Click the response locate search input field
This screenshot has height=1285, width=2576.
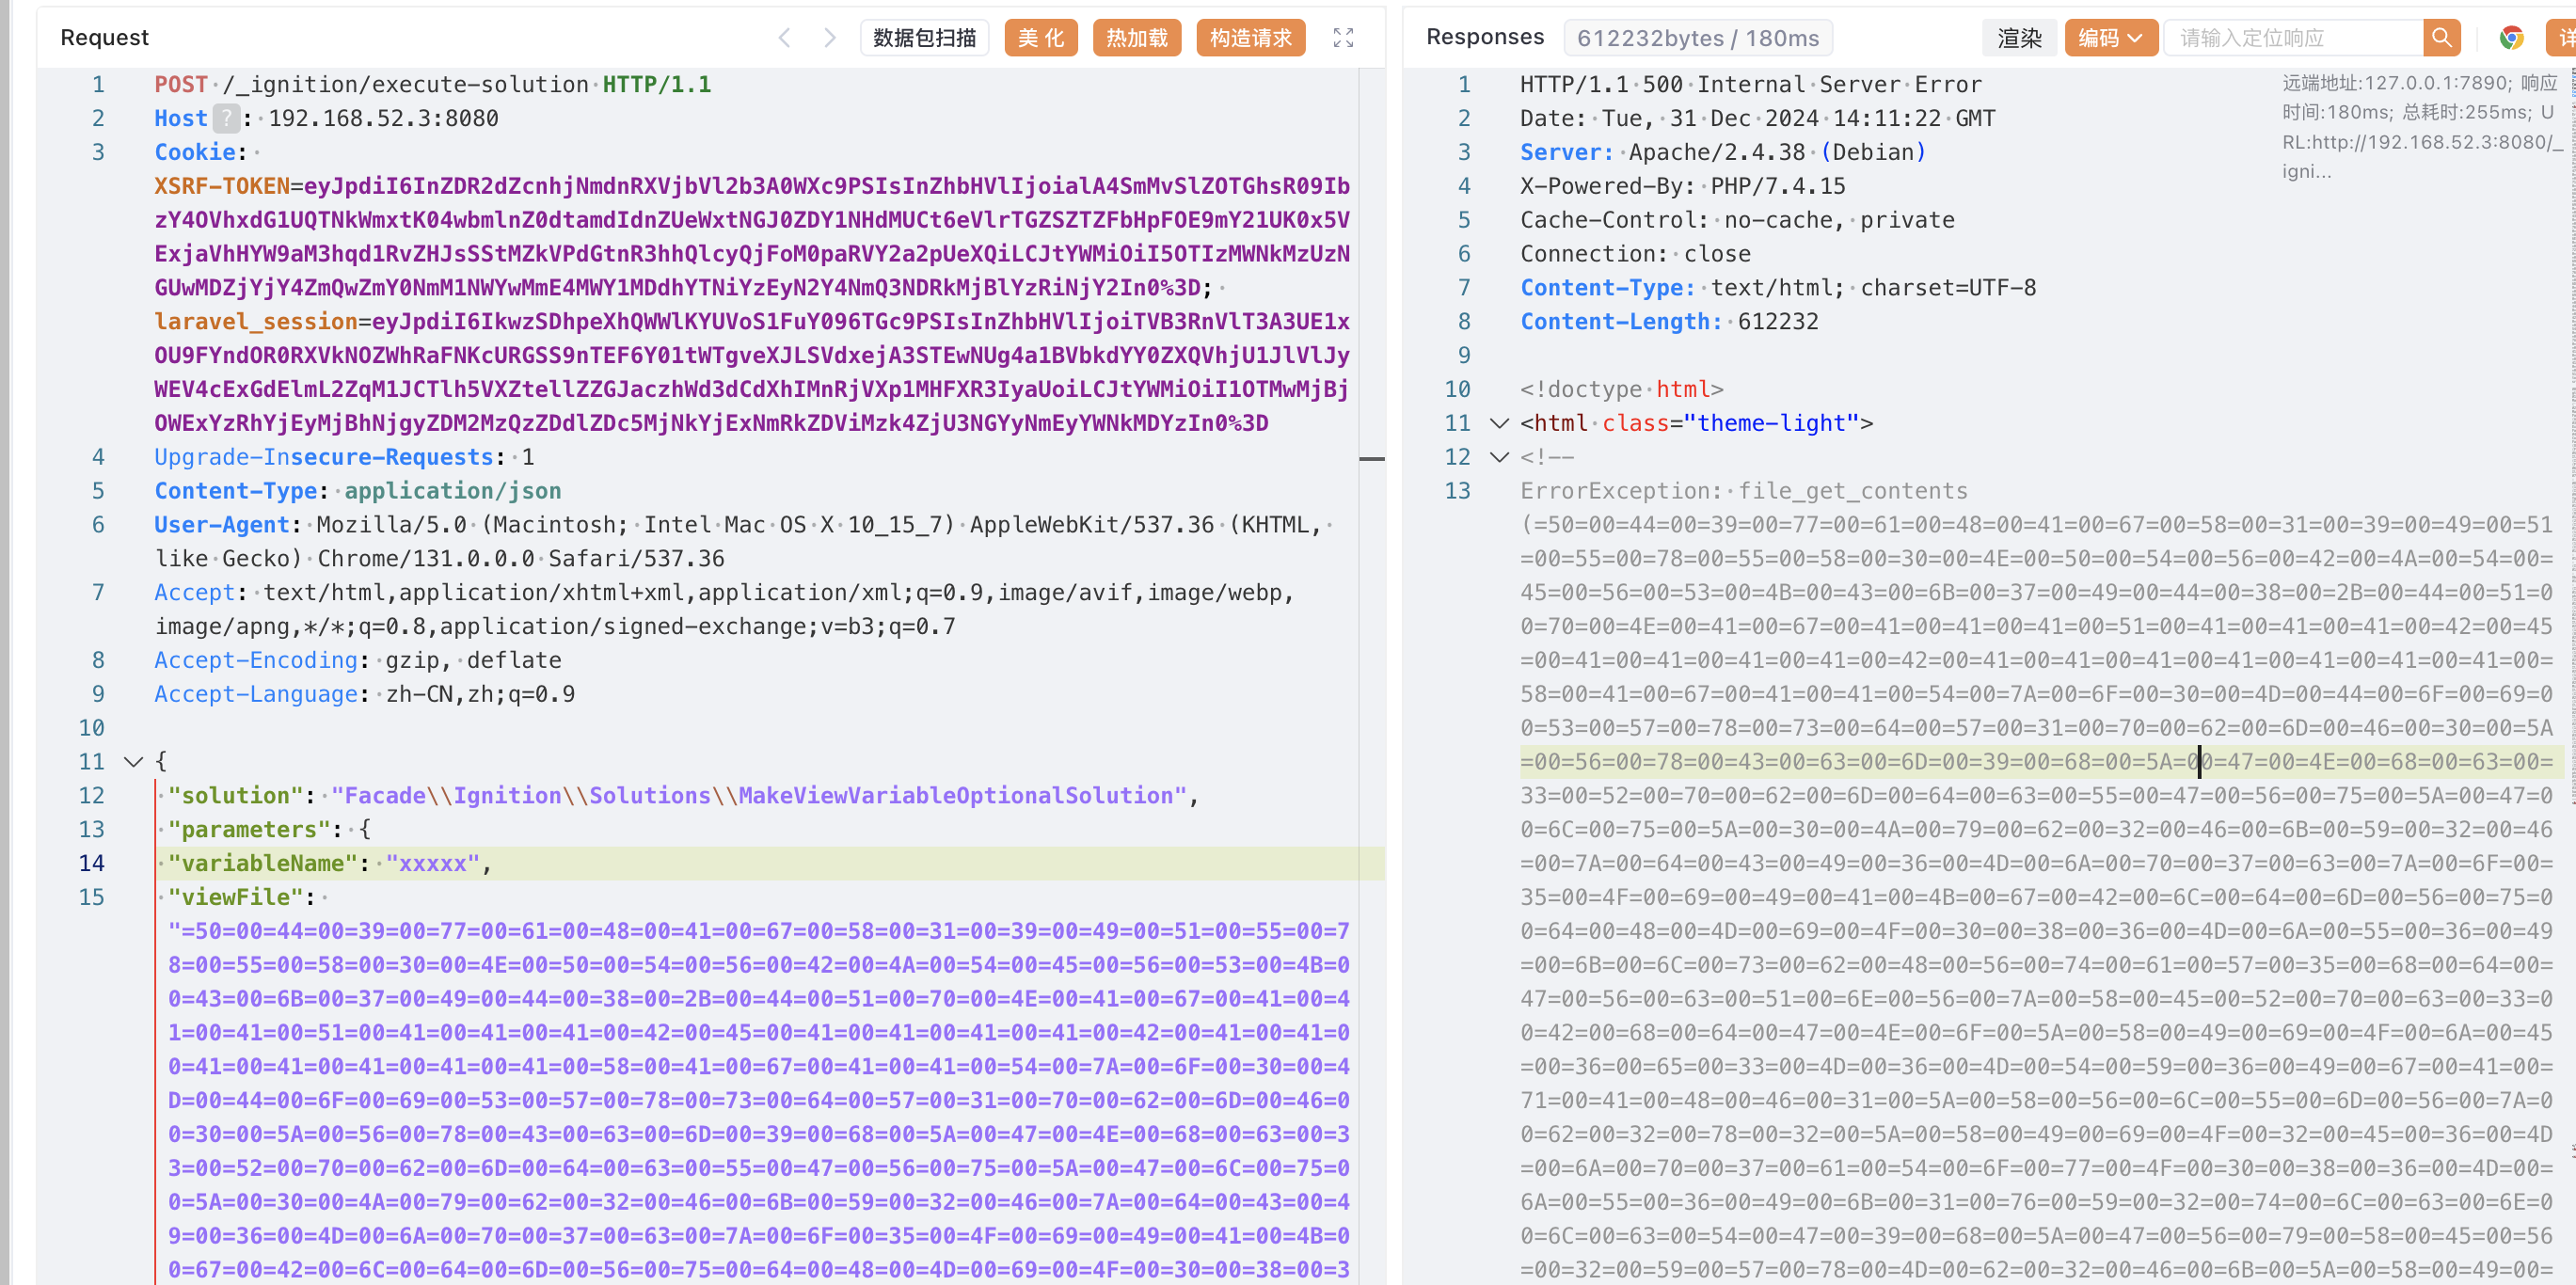click(2293, 38)
